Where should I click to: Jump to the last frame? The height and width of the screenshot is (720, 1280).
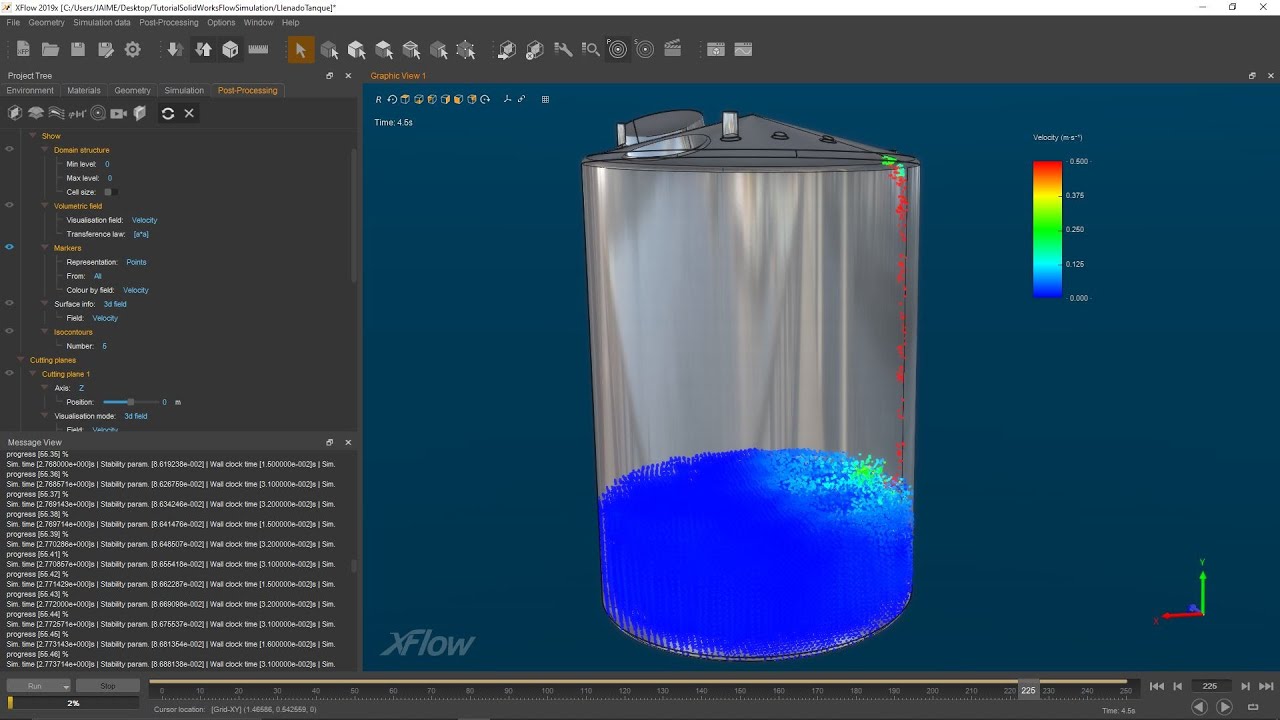(1266, 686)
